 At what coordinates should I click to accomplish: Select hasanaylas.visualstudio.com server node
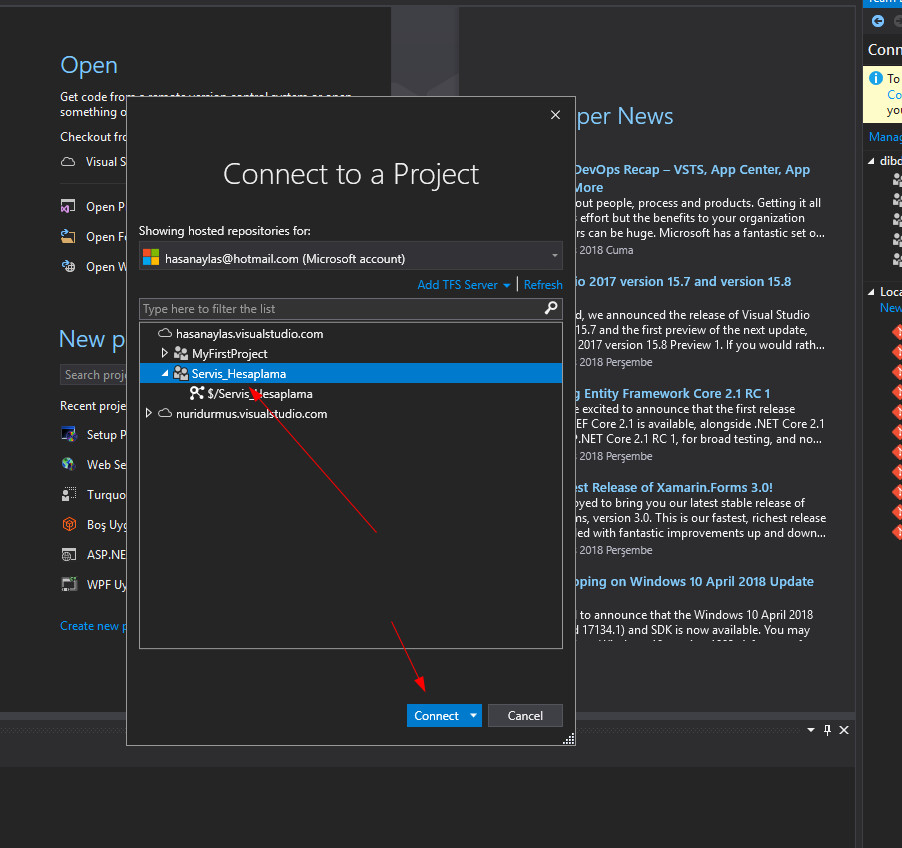tap(250, 334)
